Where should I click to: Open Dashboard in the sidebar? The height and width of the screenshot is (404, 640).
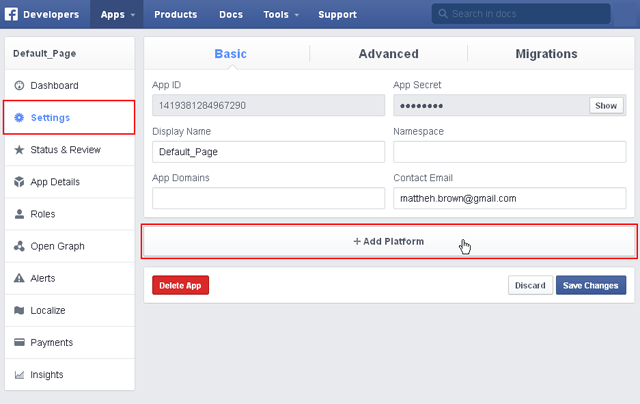[70, 85]
